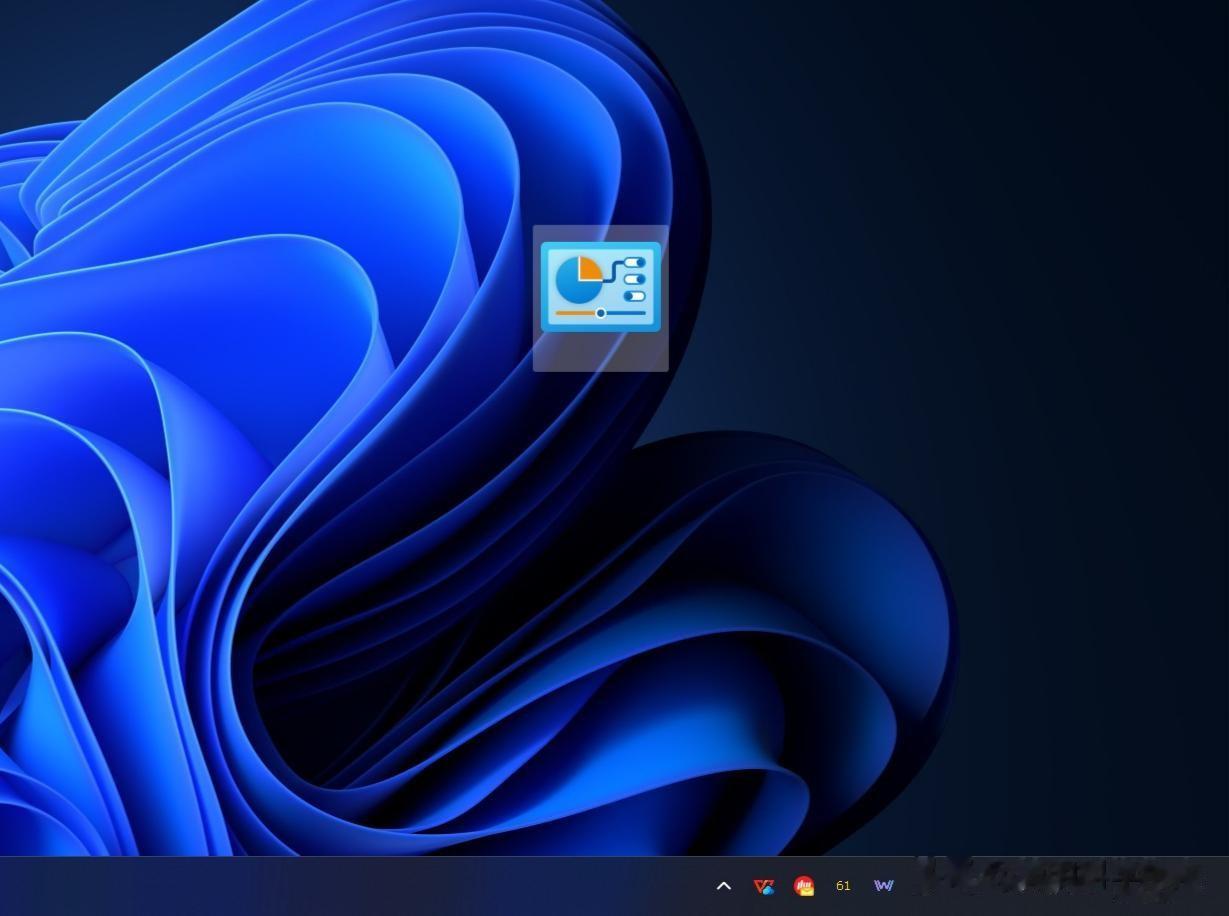The image size is (1229, 916).
Task: Click the middle toggle drawn in Control Panel icon
Action: (x=635, y=280)
